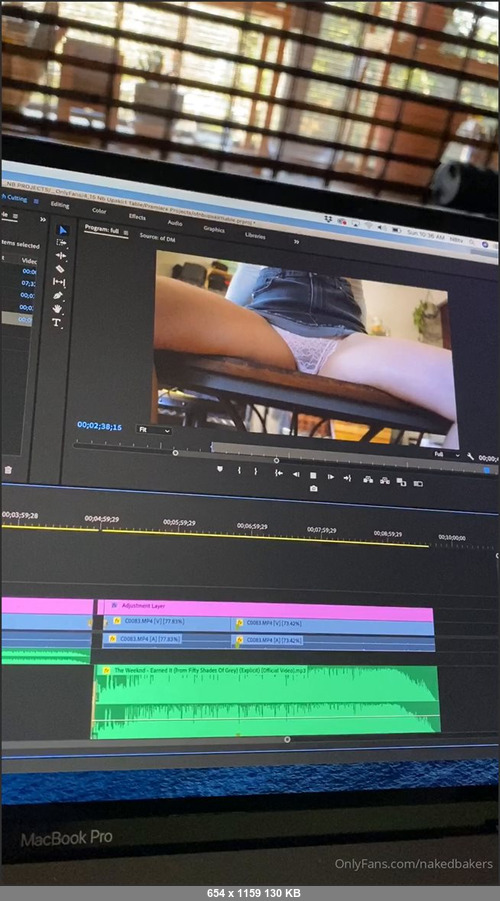Click the Export Frame camera icon
Screen dimensions: 500x901
tap(313, 489)
